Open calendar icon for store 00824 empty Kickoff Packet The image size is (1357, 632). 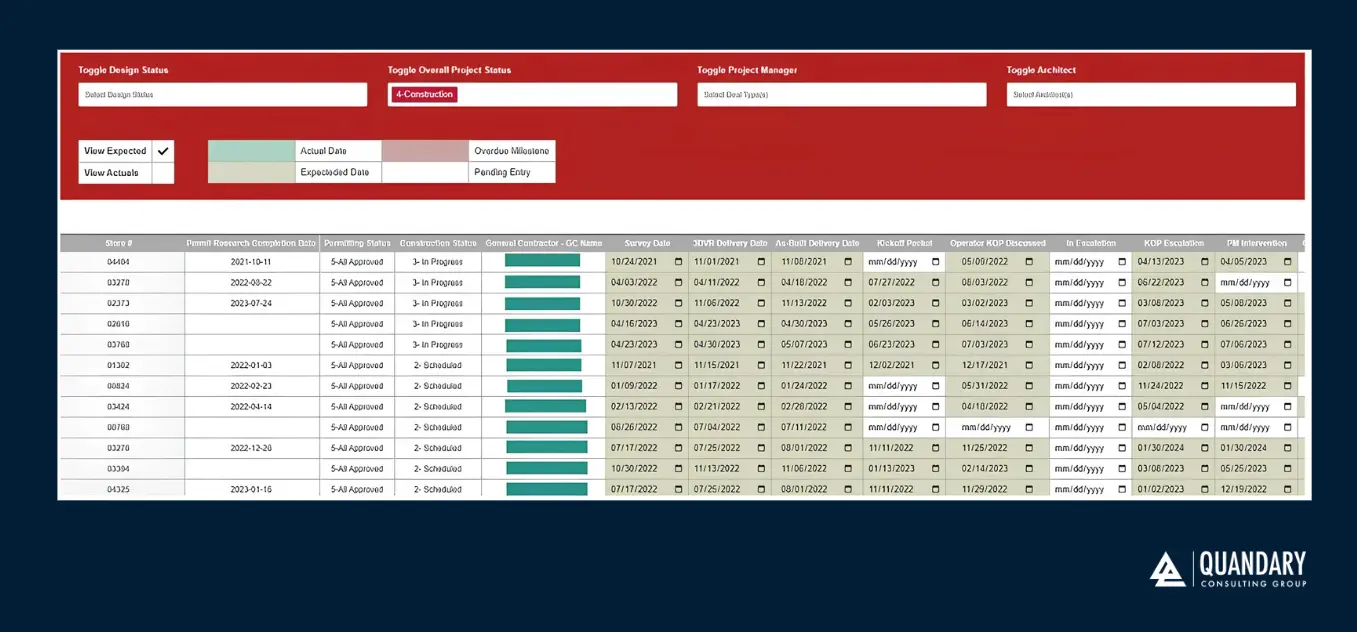pyautogui.click(x=936, y=386)
